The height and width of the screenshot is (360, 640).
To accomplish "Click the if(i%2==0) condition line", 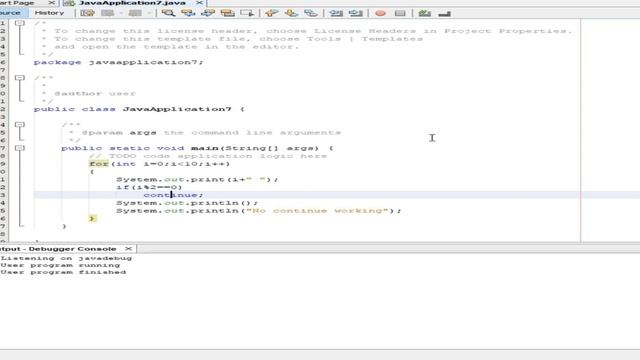I will [149, 187].
